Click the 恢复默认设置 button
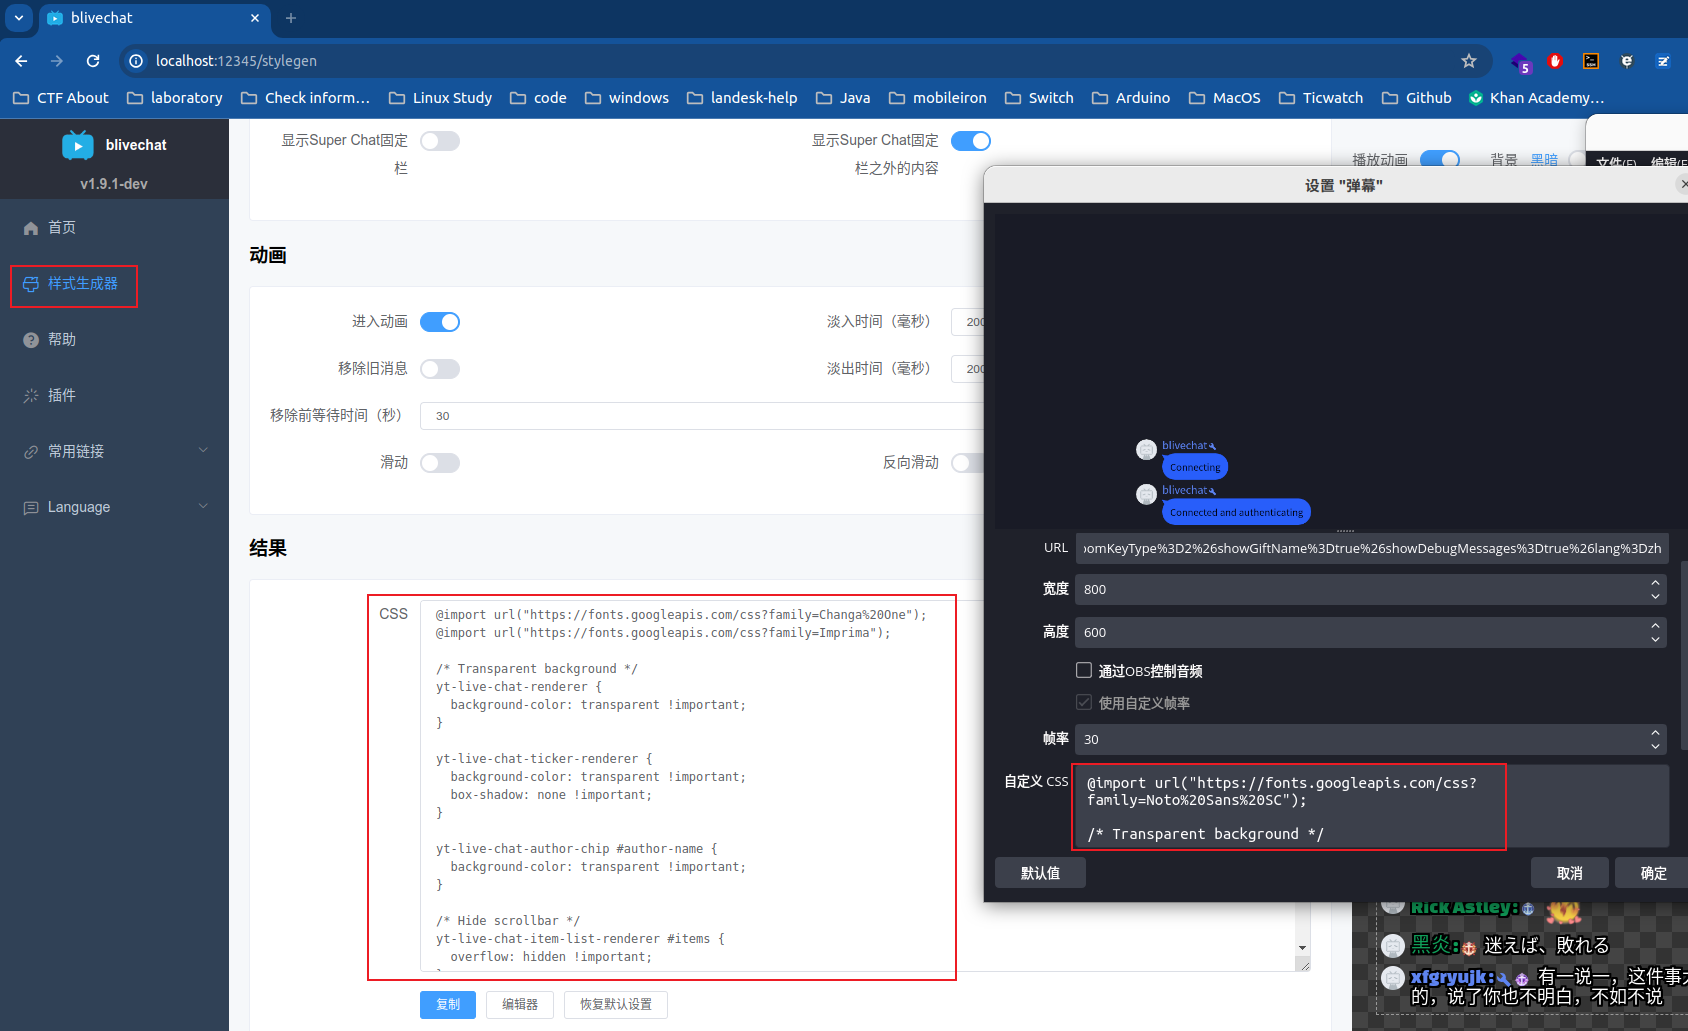 coord(615,1004)
